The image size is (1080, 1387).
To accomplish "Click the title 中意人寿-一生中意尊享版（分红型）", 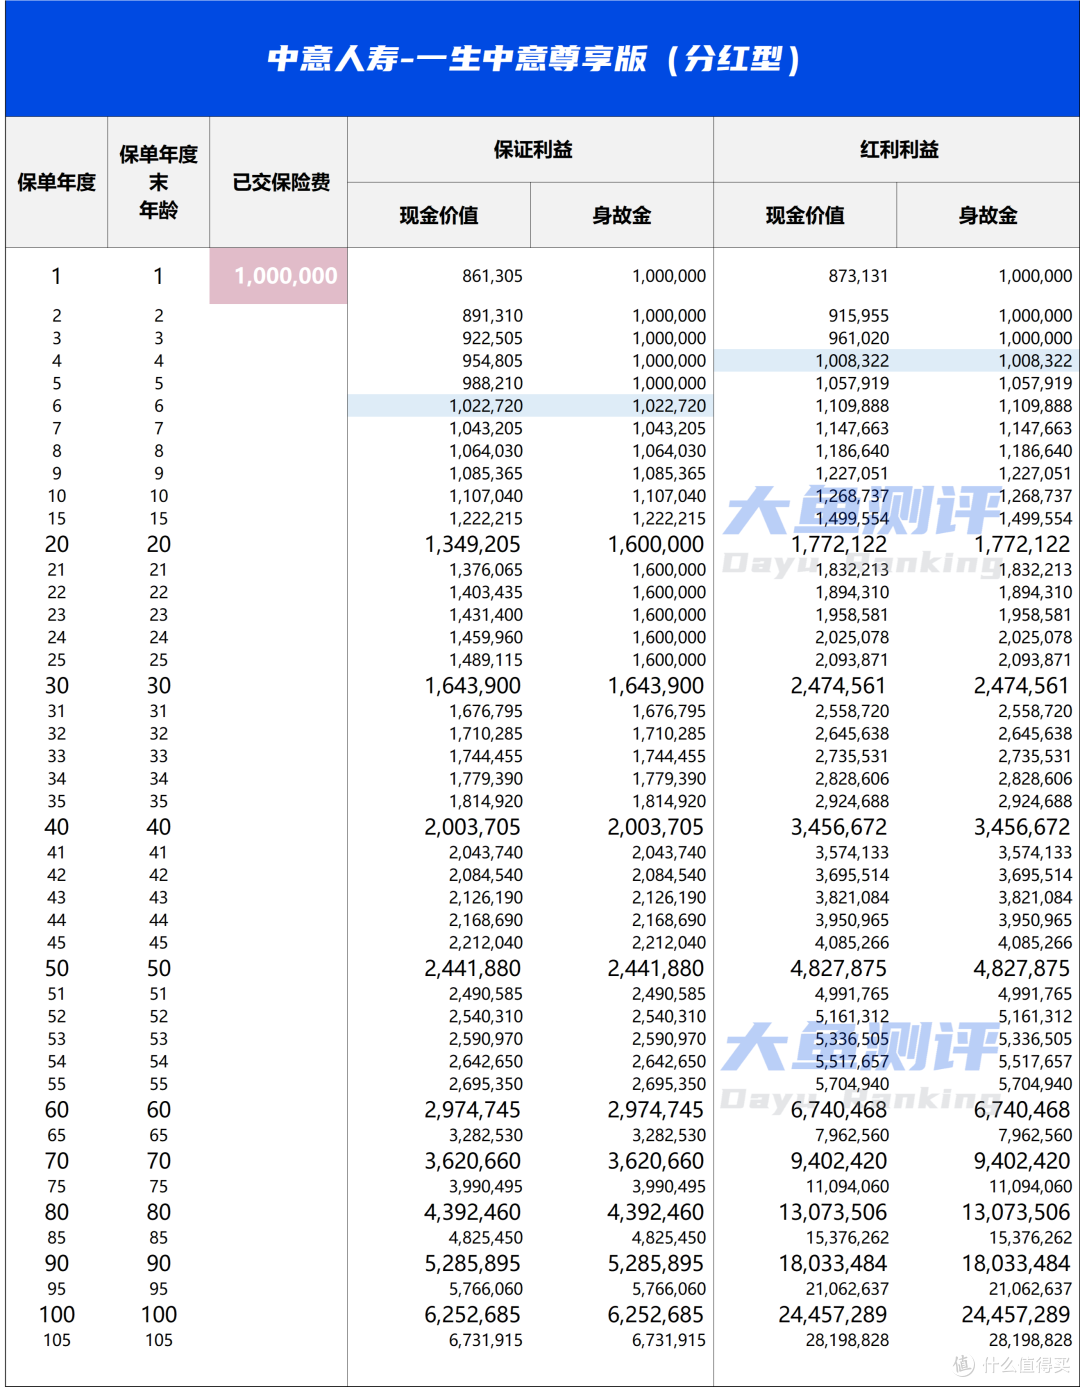I will (534, 59).
